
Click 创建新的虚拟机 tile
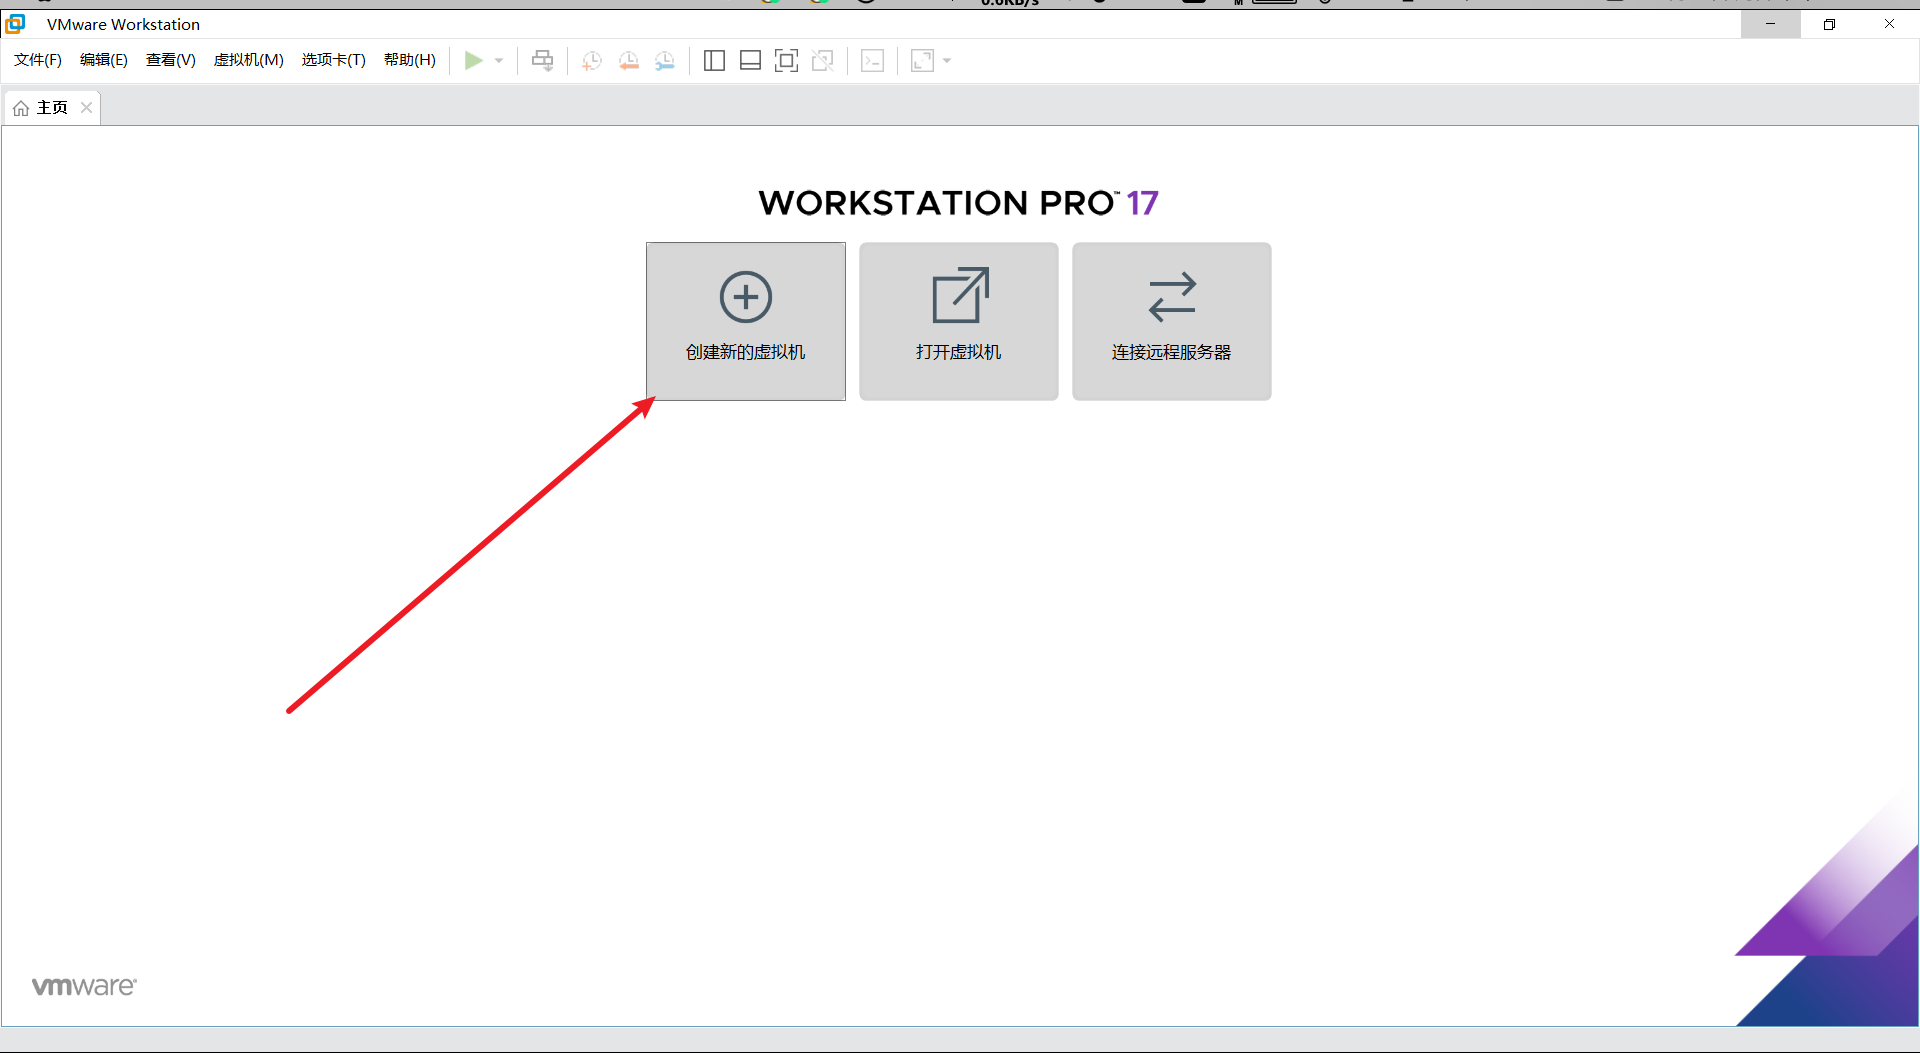(746, 321)
